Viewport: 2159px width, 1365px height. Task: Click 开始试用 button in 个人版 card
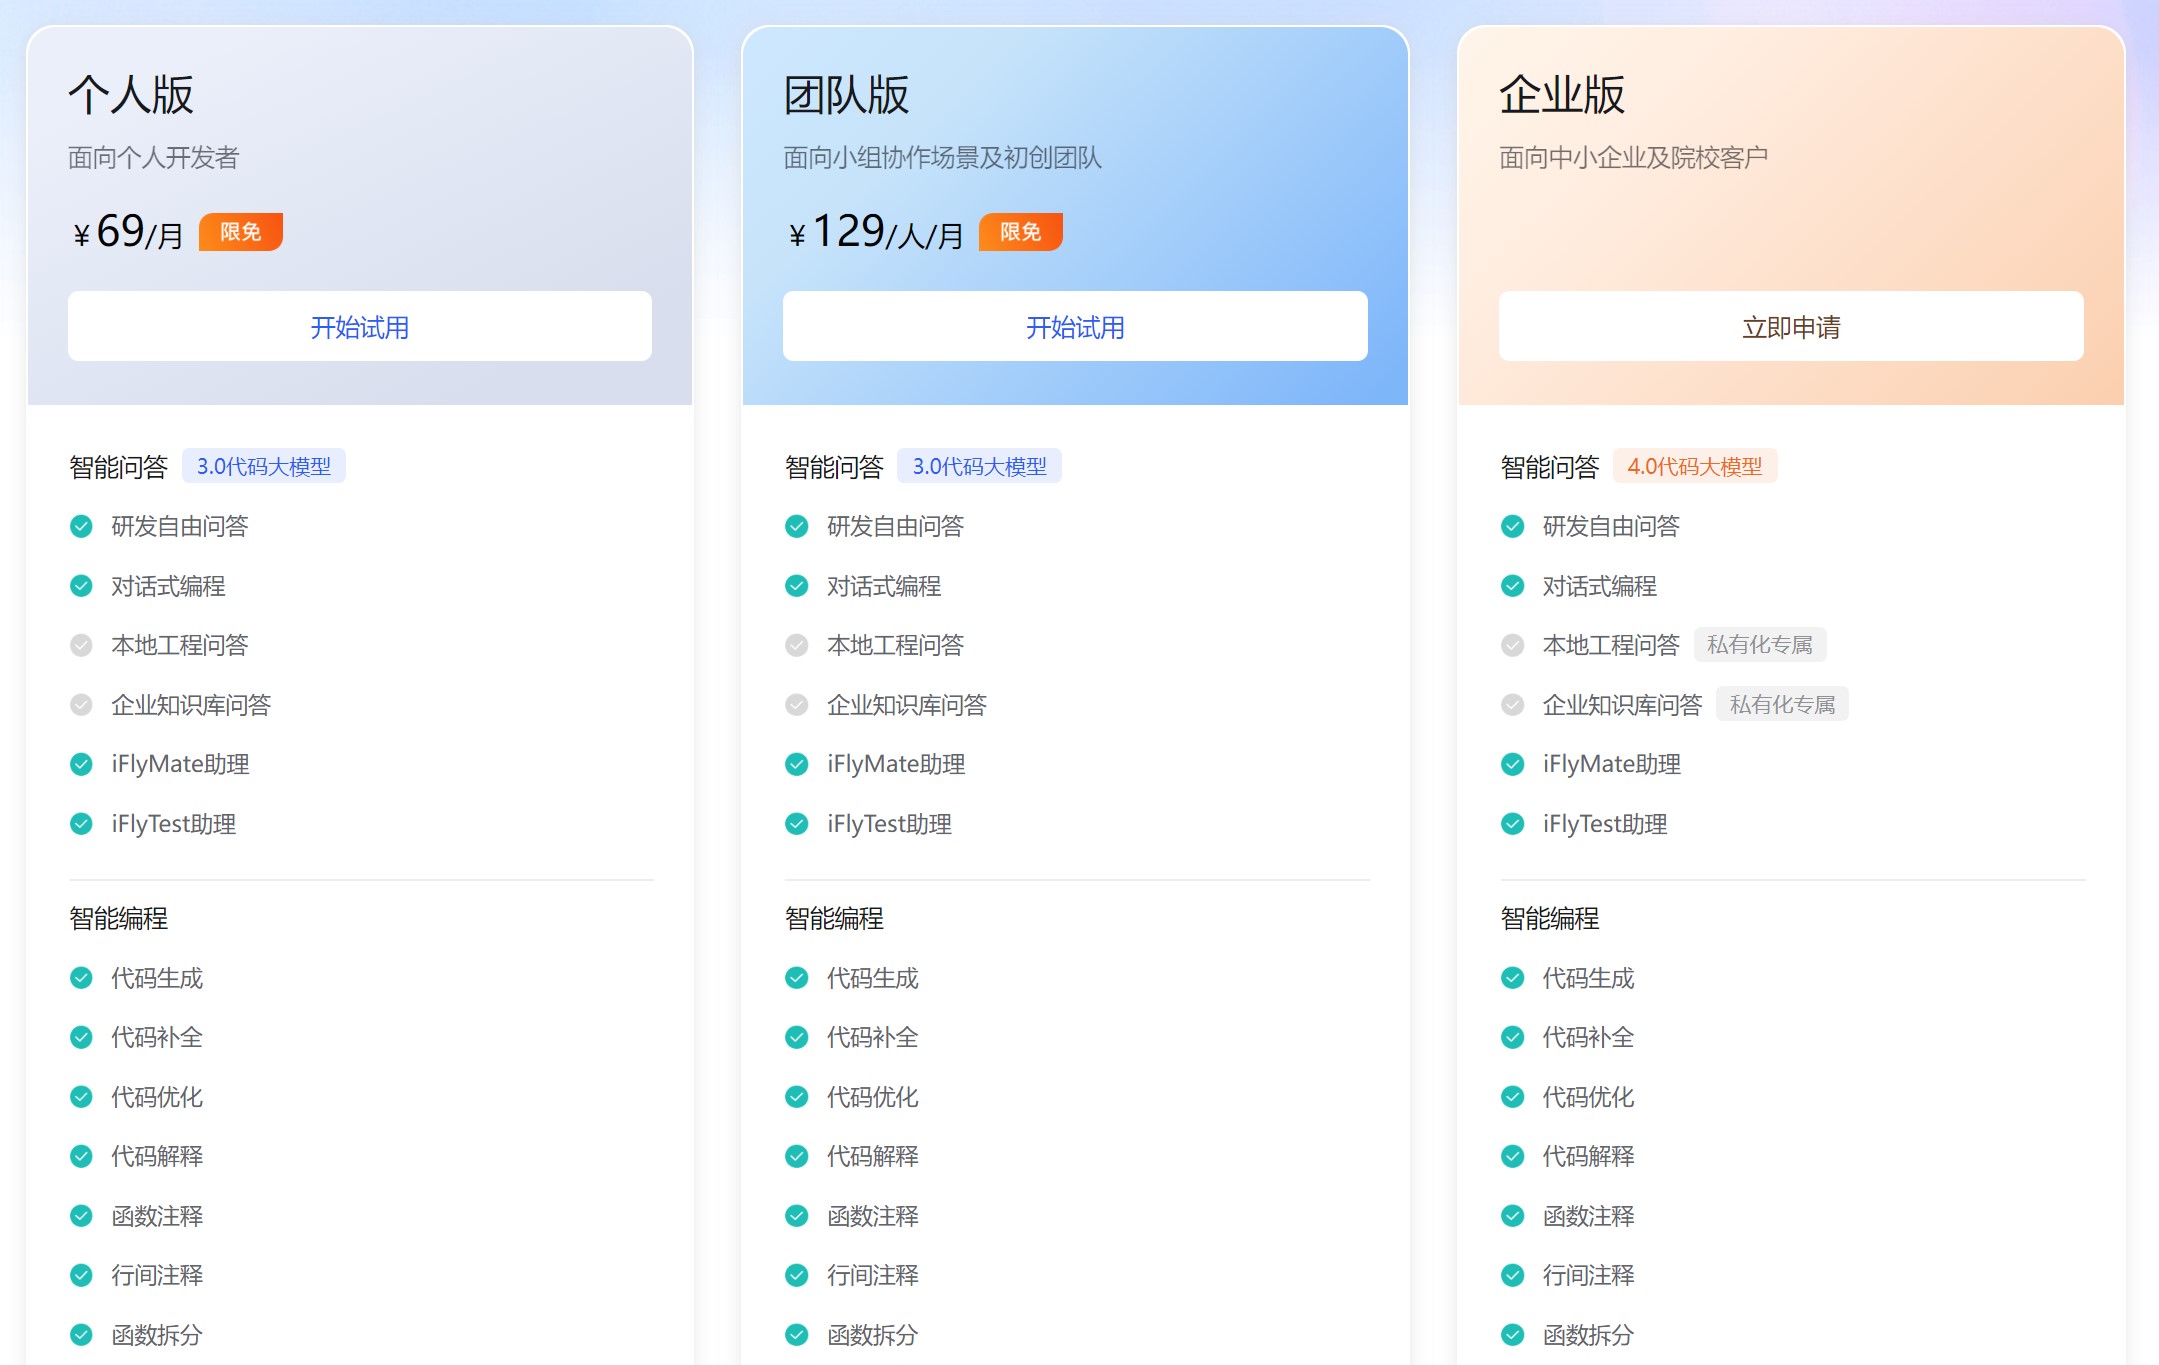(x=359, y=327)
